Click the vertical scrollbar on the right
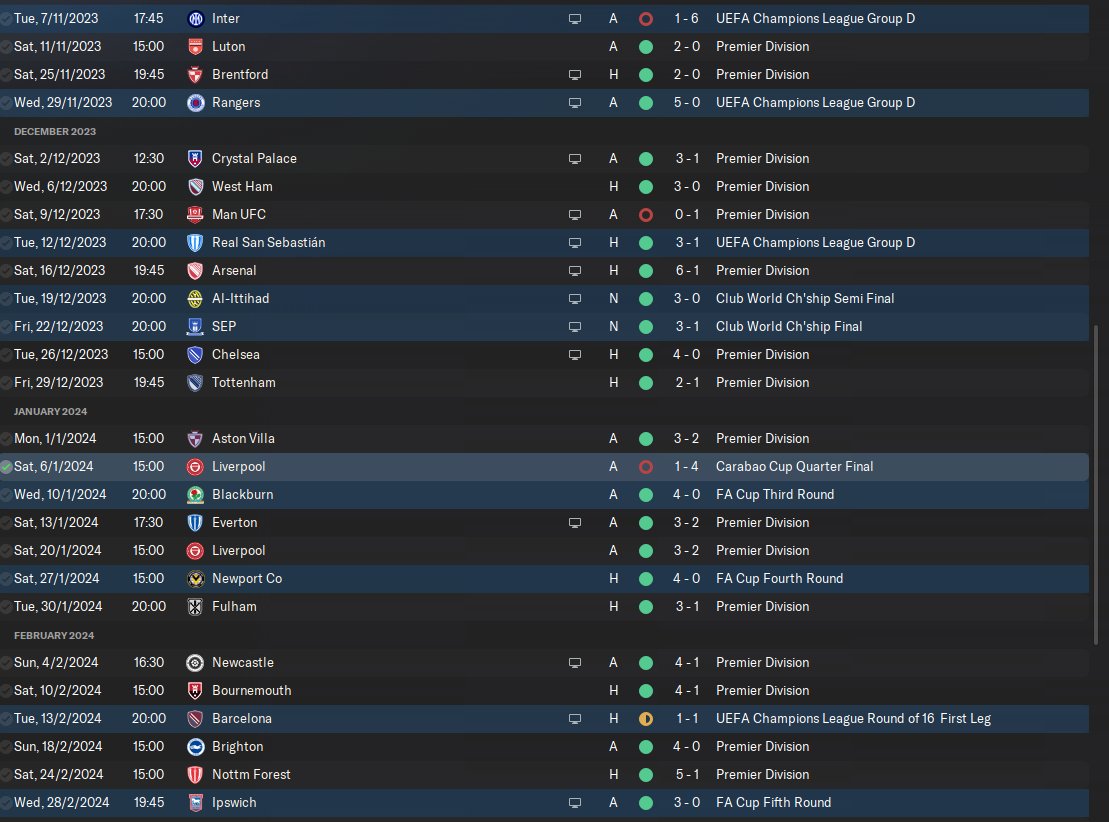This screenshot has width=1109, height=822. (x=1096, y=485)
